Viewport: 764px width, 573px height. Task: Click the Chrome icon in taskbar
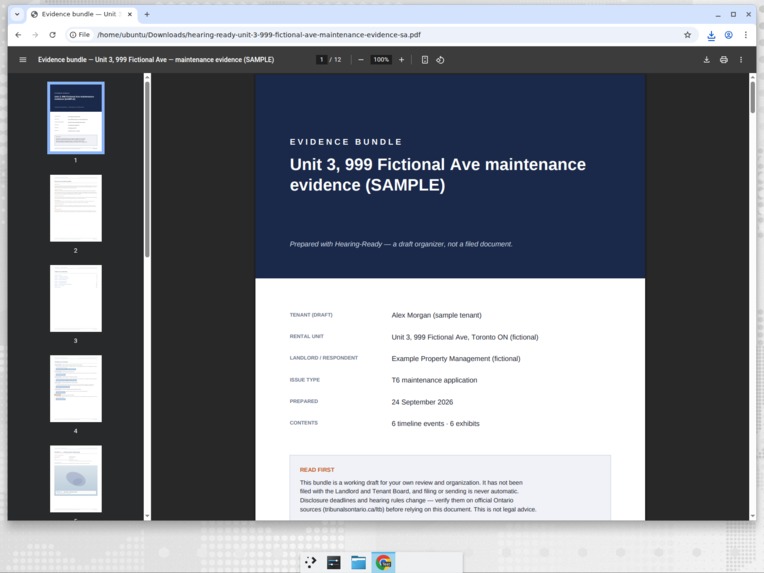click(x=383, y=562)
